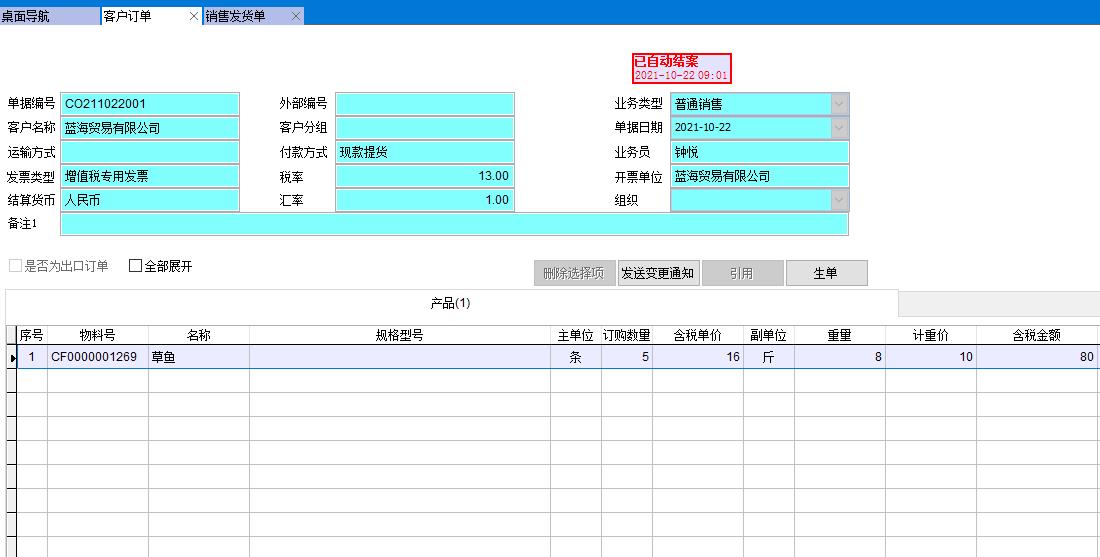Click the 外部编号 input field

click(424, 104)
